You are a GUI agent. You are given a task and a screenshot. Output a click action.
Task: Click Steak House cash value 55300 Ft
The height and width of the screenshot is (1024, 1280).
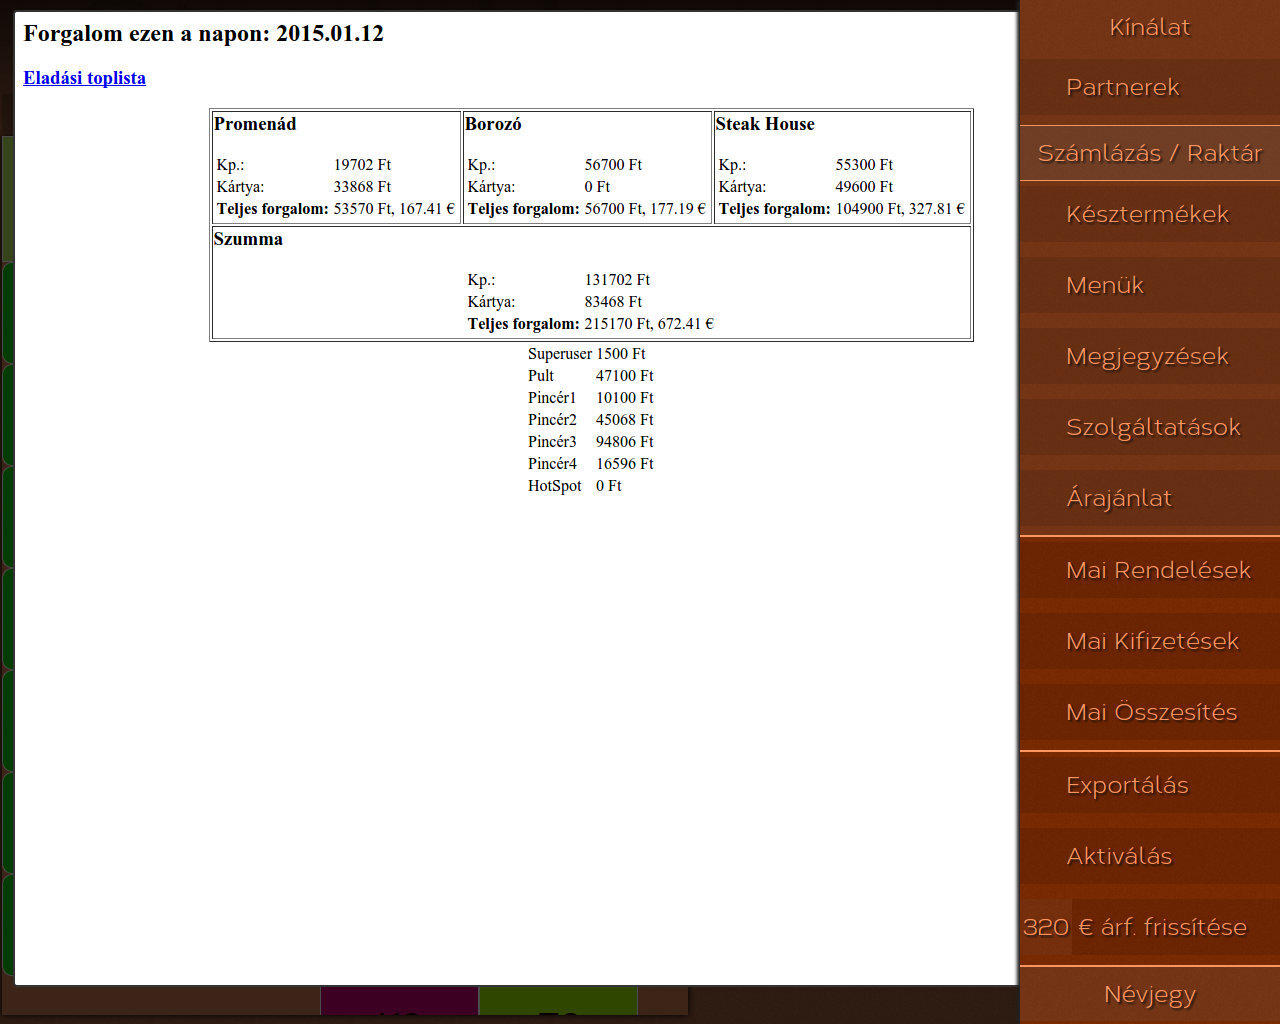(864, 165)
